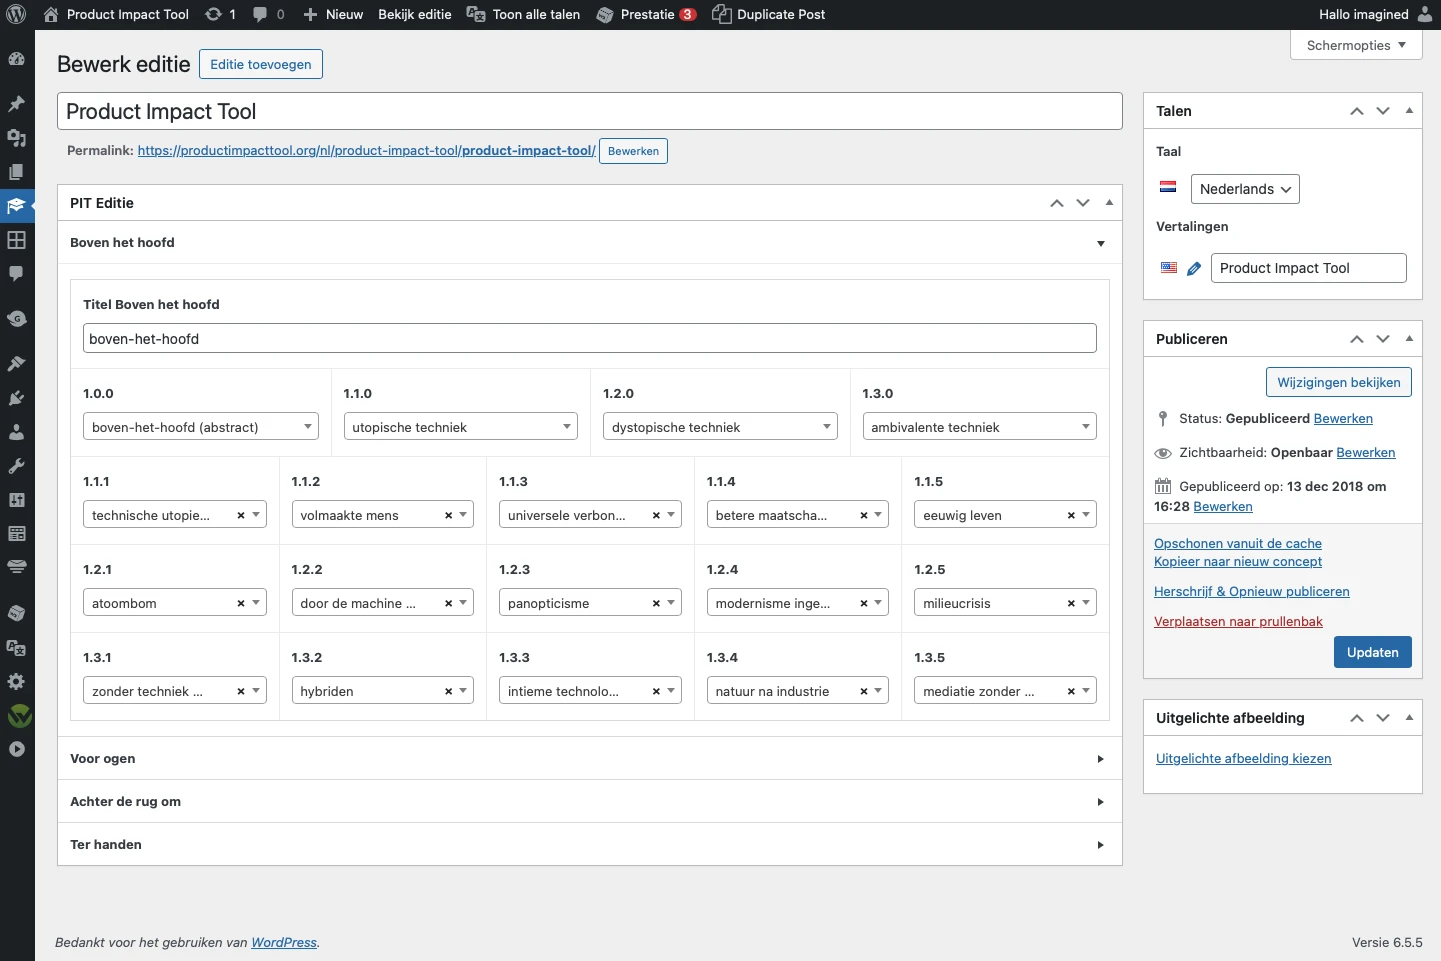Image resolution: width=1441 pixels, height=961 pixels.
Task: Click the pencil icon to edit the translation
Action: (x=1194, y=268)
